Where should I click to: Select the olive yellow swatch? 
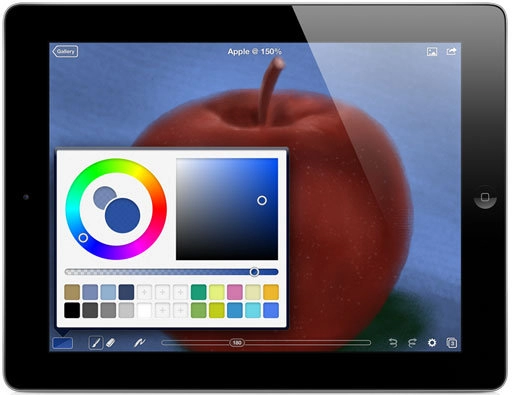coord(217,310)
